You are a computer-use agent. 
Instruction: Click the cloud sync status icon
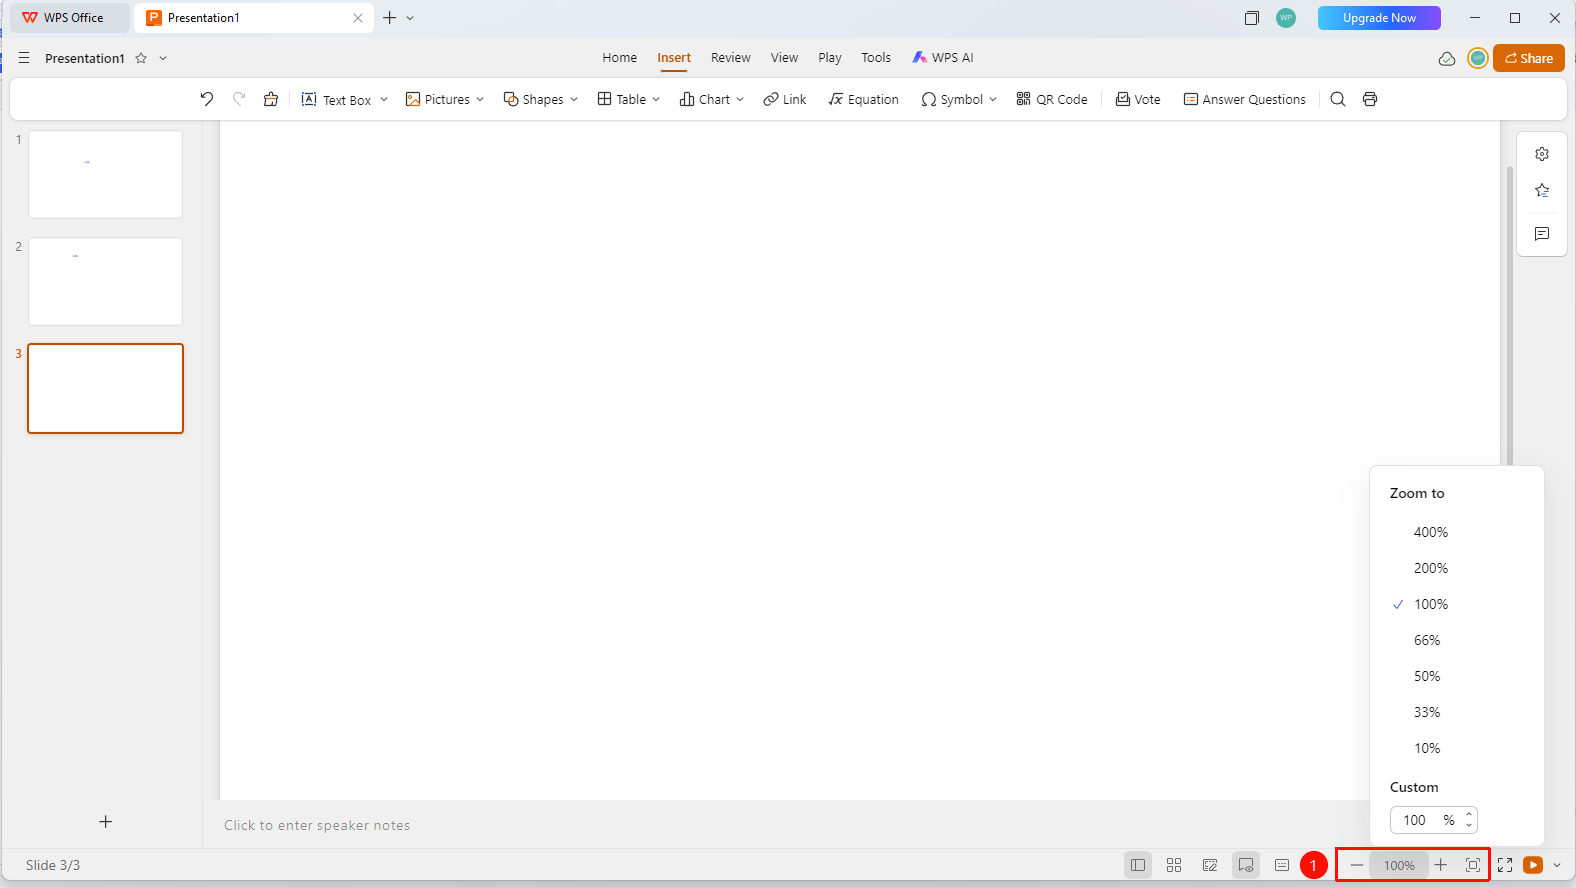pyautogui.click(x=1447, y=58)
